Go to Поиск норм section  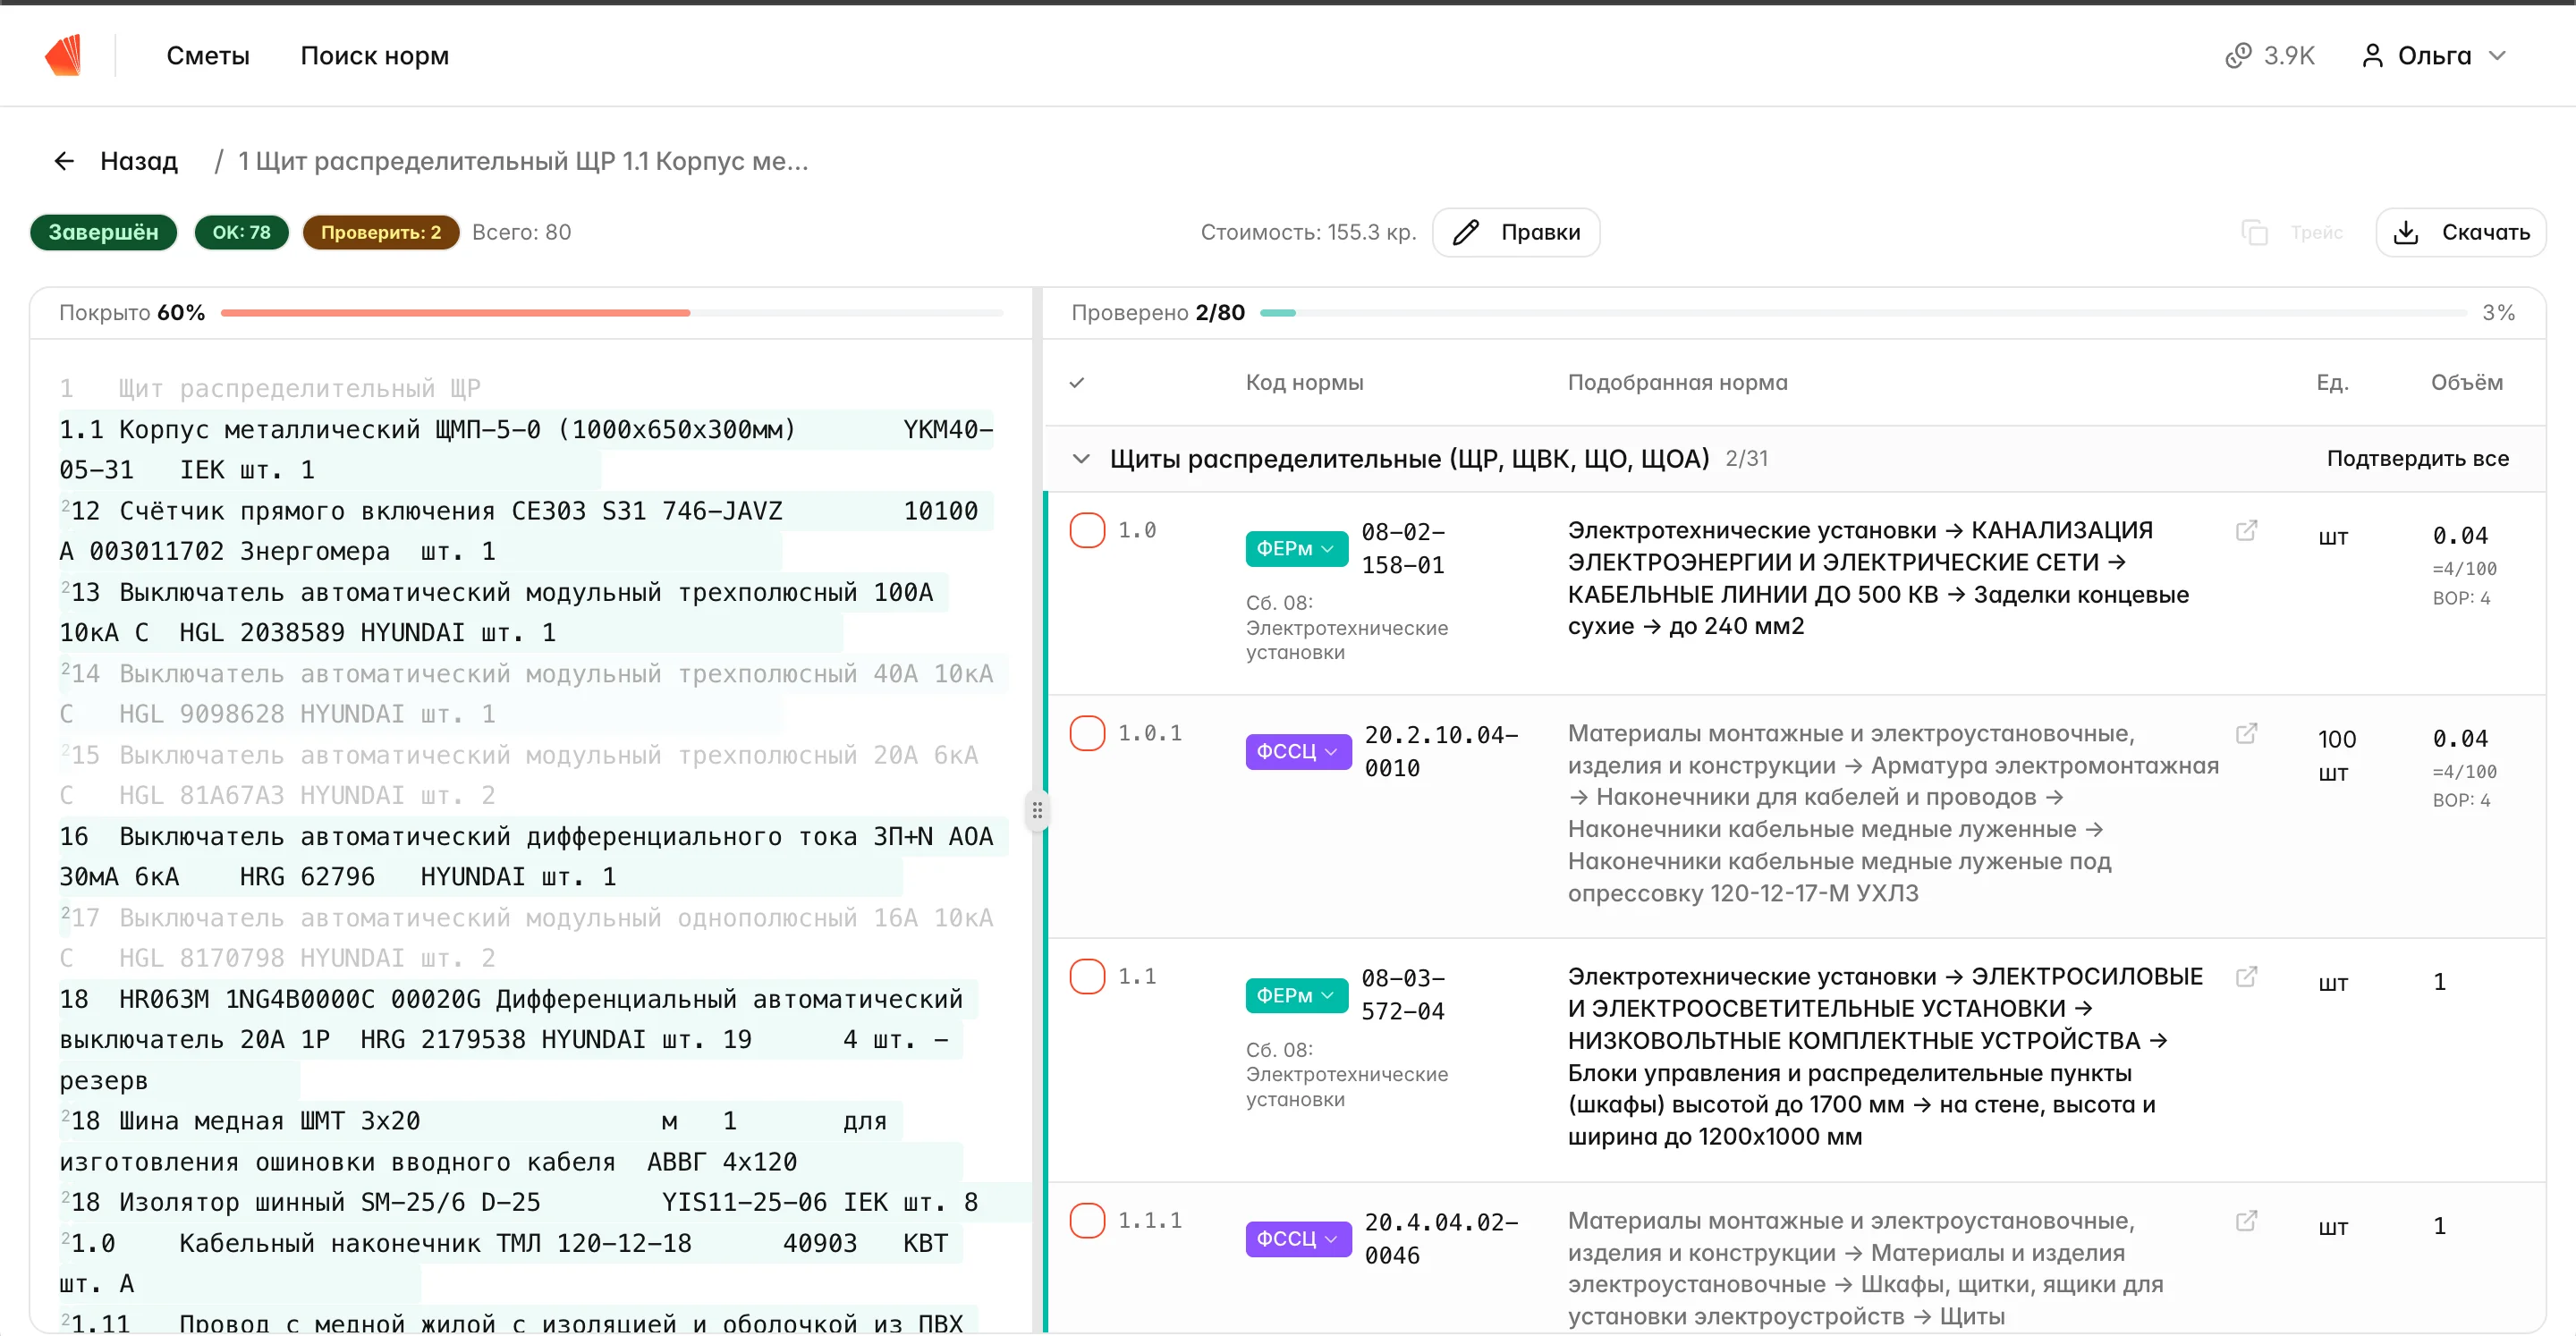point(374,55)
